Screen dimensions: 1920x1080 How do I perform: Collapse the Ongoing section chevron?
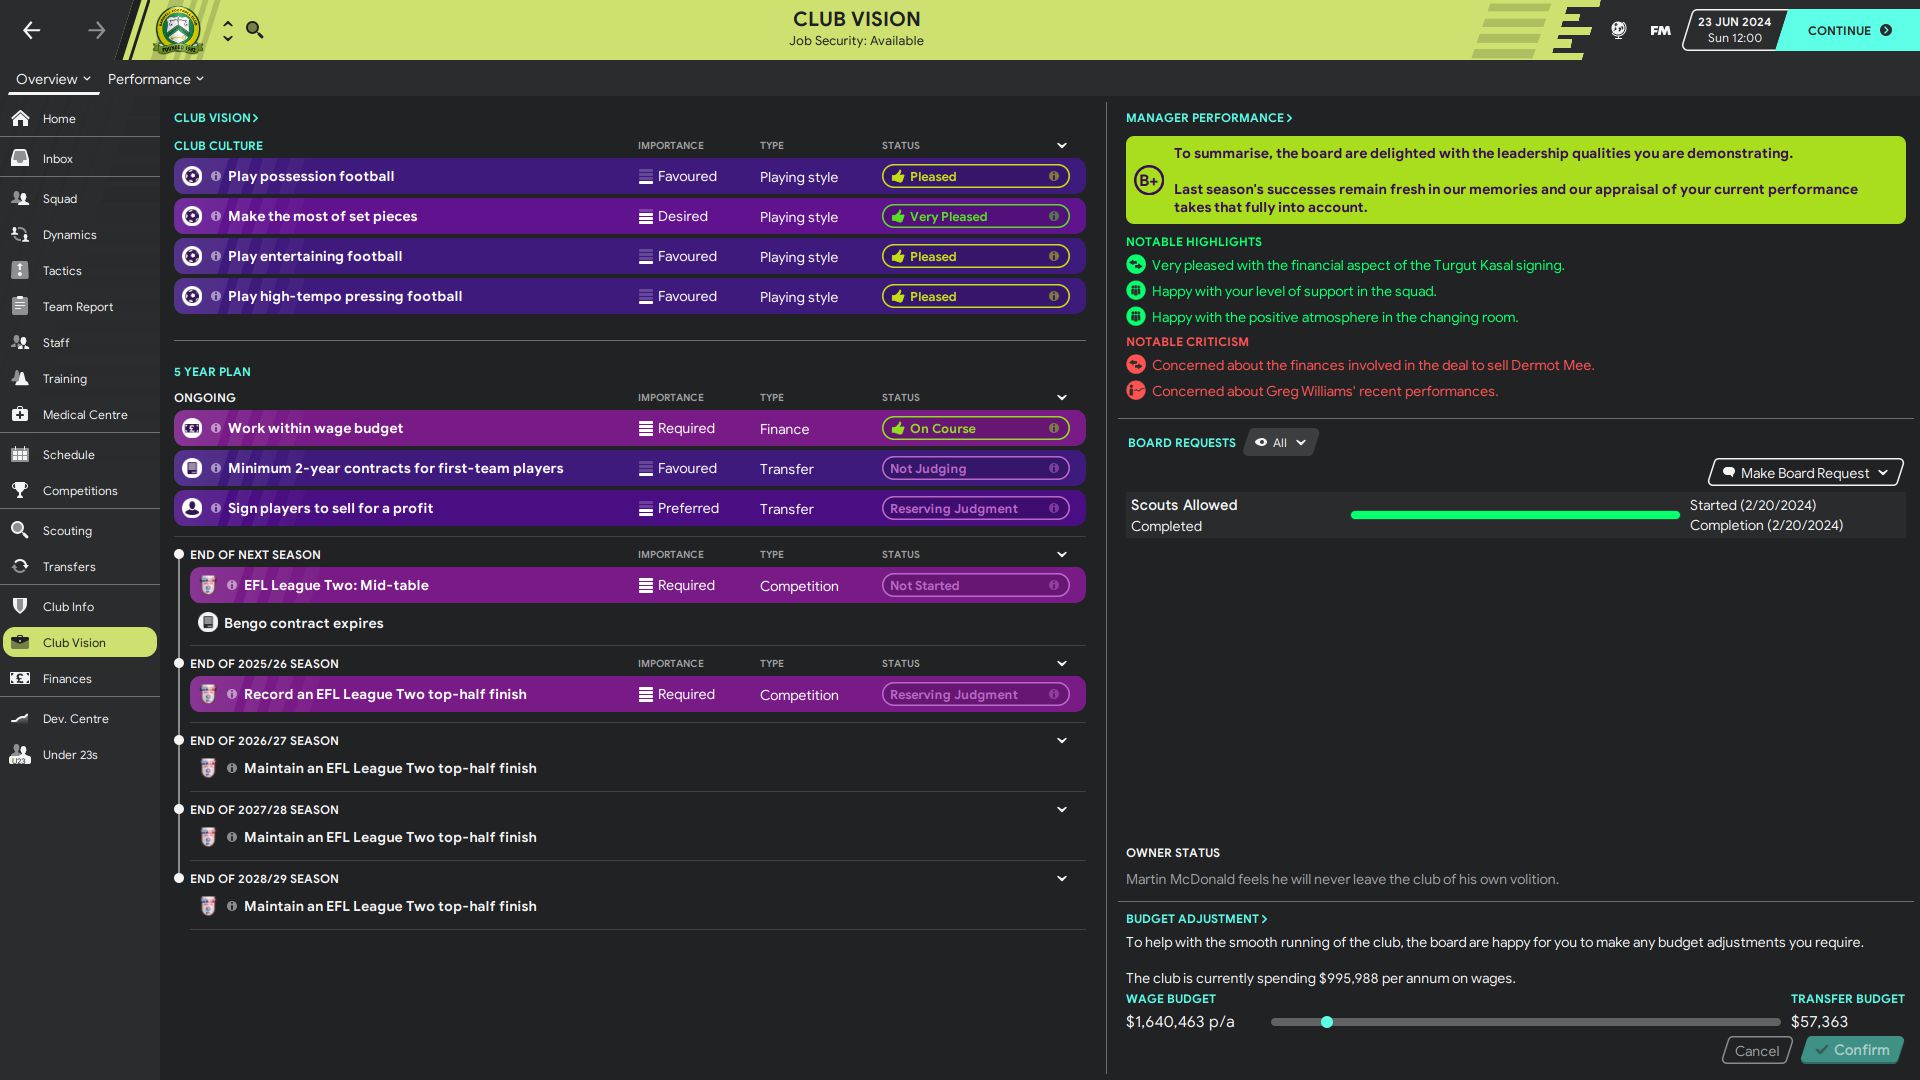click(x=1062, y=398)
